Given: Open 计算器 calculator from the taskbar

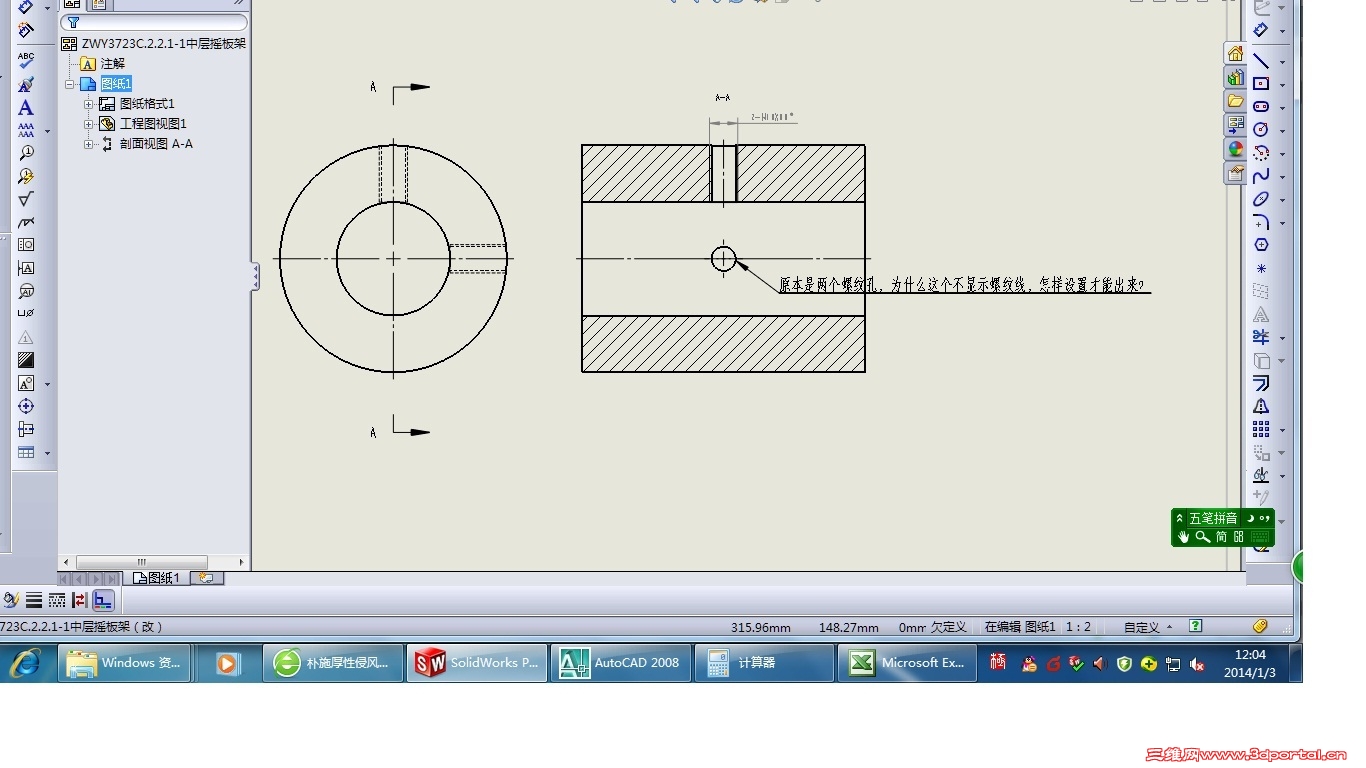Looking at the screenshot, I should tap(763, 663).
